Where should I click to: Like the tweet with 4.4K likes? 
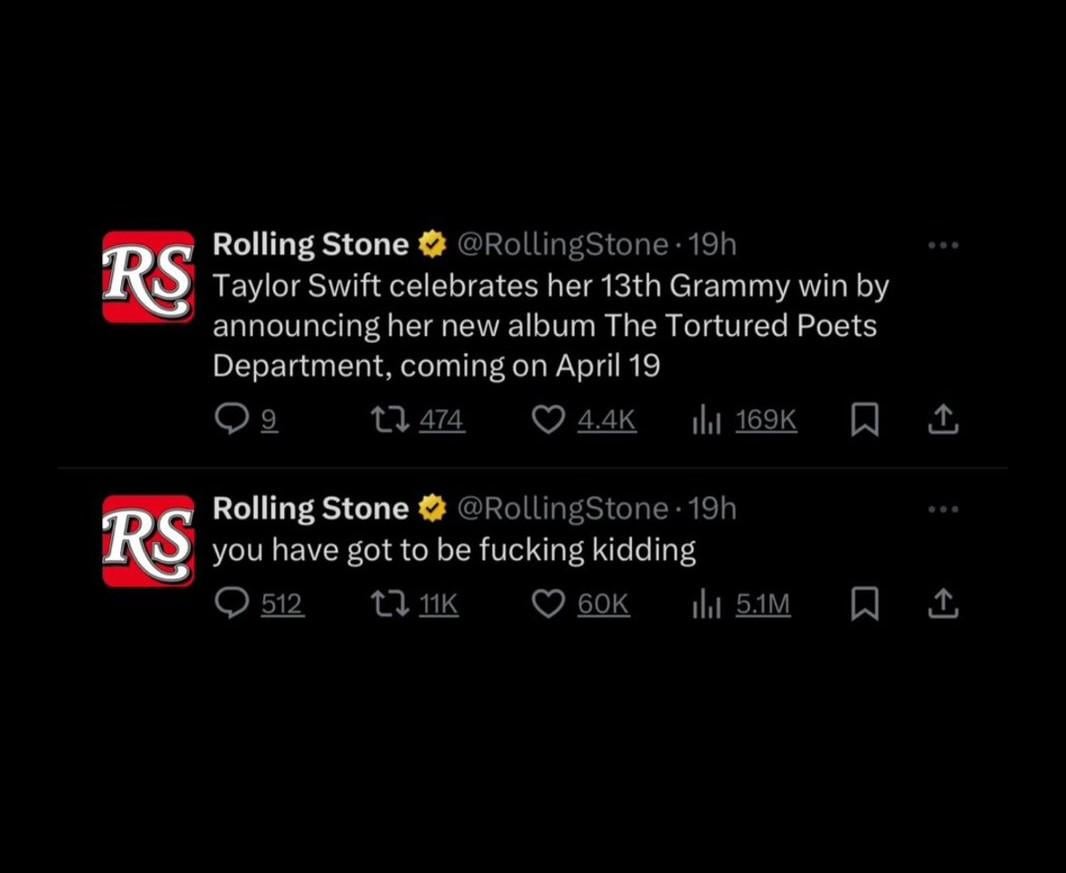pos(548,422)
